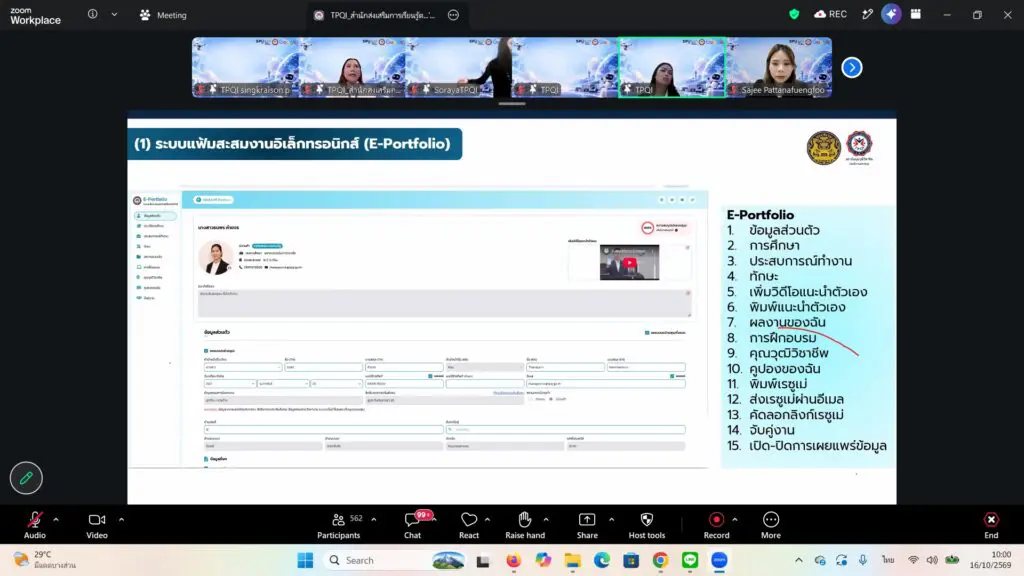The width and height of the screenshot is (1024, 576).
Task: Click the cloud REC recording indicator
Action: [831, 14]
